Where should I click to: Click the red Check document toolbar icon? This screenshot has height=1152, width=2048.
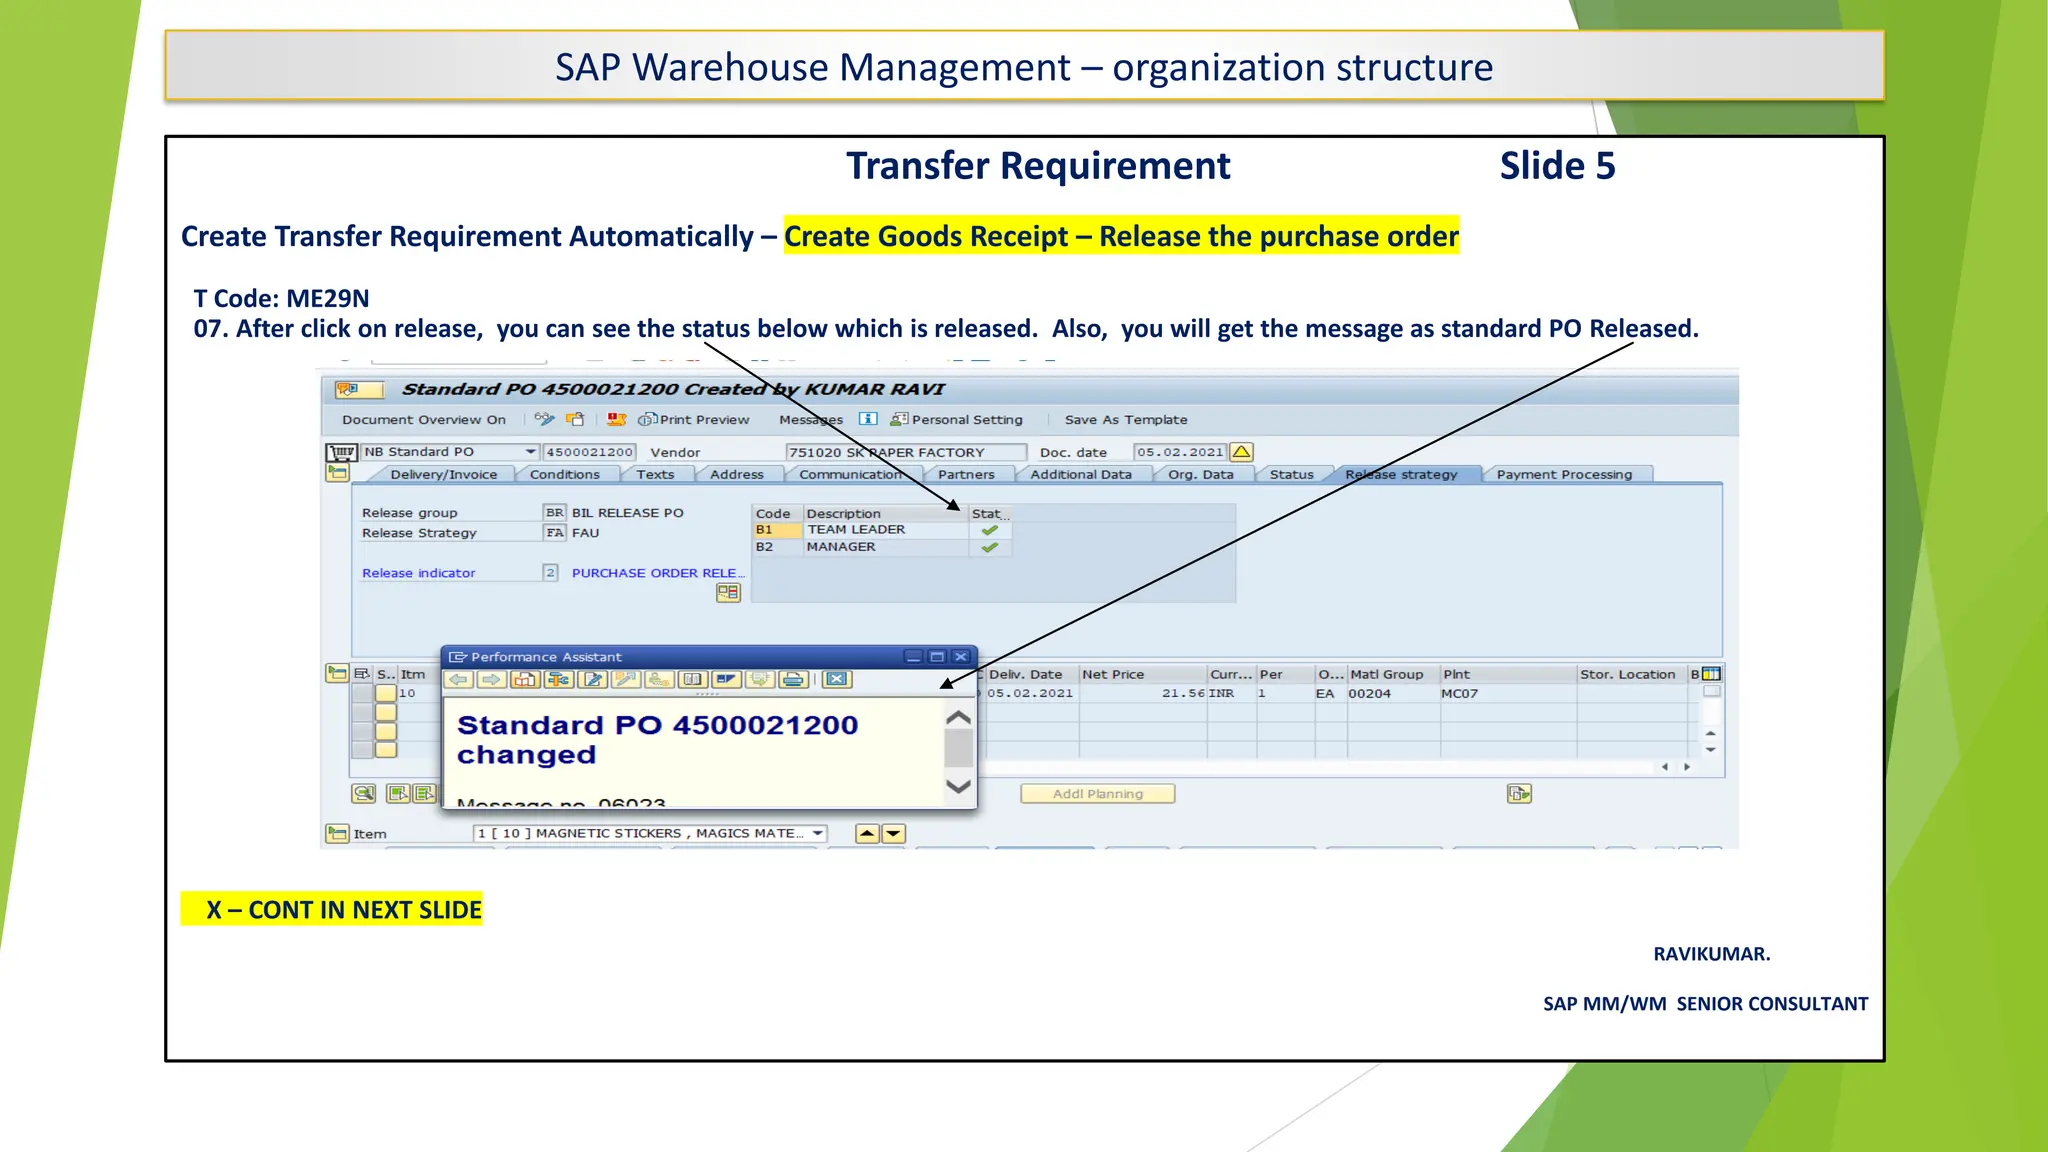617,419
